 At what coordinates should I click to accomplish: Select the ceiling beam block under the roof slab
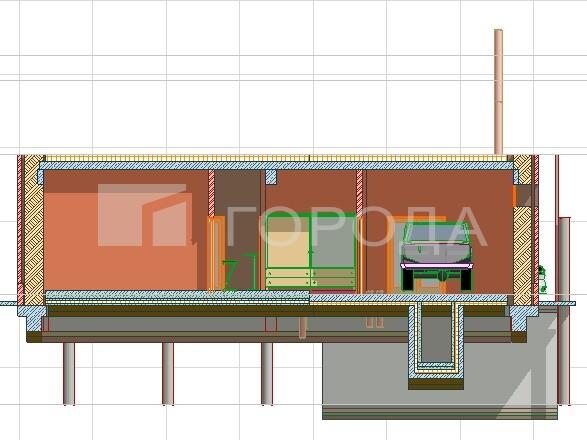(271, 177)
